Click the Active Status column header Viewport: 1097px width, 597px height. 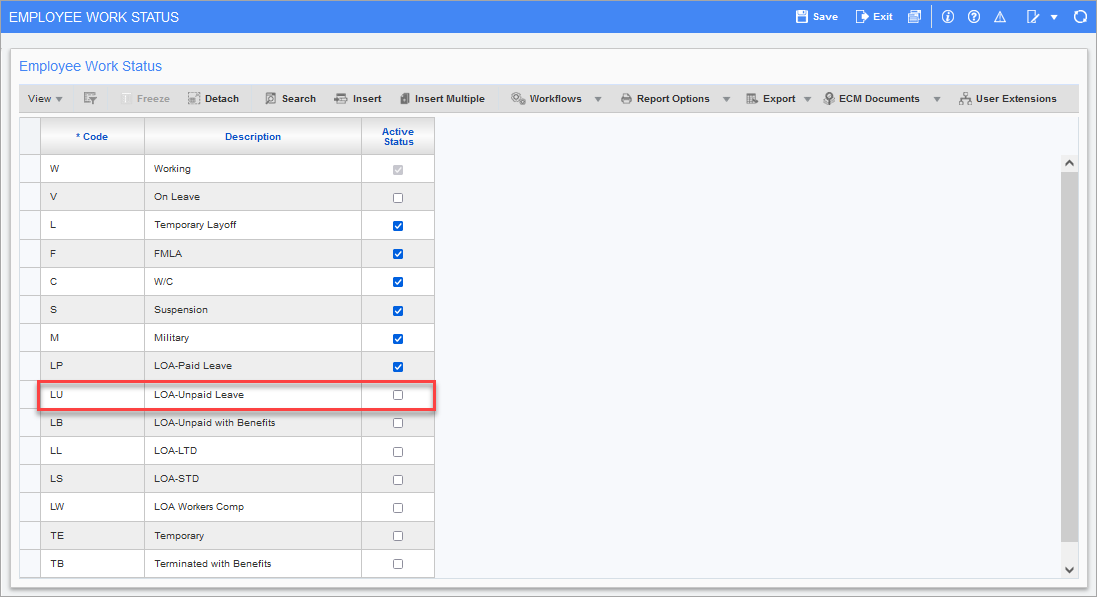398,136
